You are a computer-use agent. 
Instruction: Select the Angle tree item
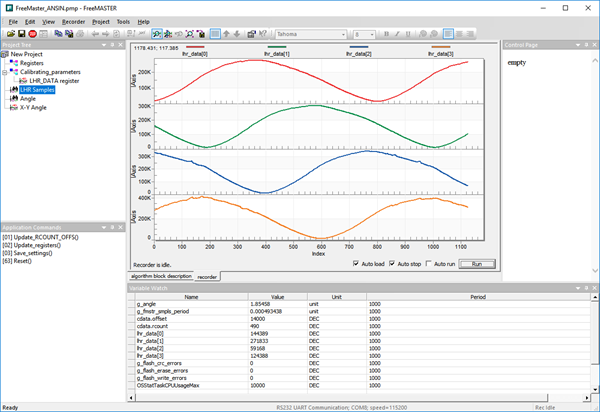click(28, 99)
